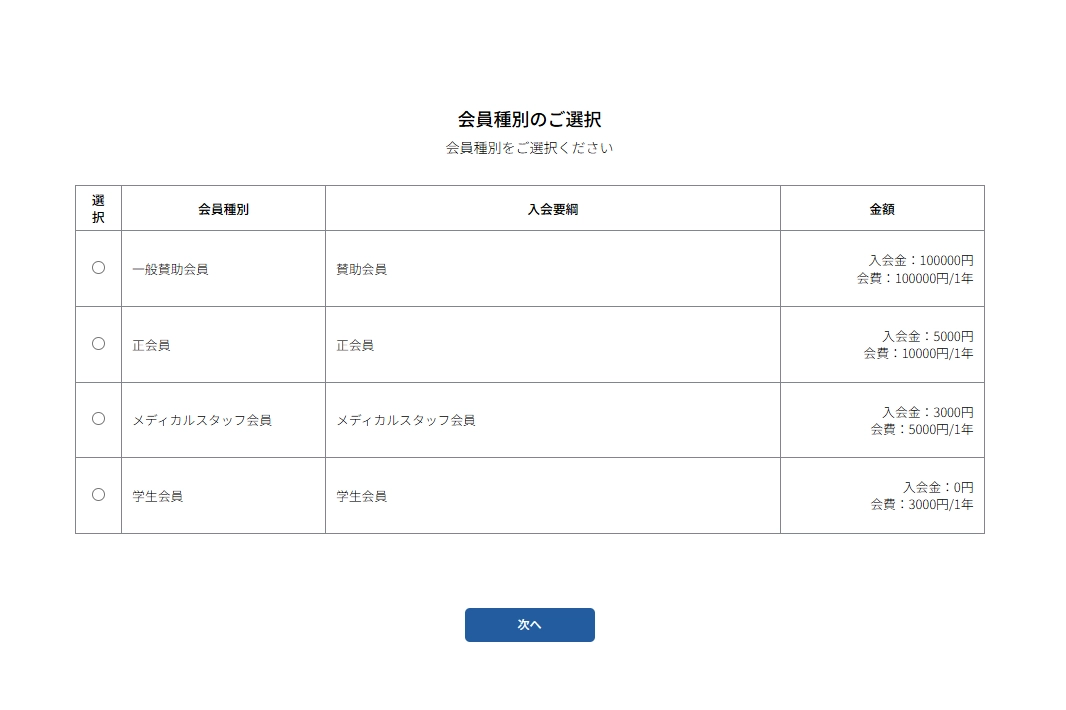The height and width of the screenshot is (710, 1066).
Task: Click the 会員種別のご選択 page heading
Action: pos(529,119)
